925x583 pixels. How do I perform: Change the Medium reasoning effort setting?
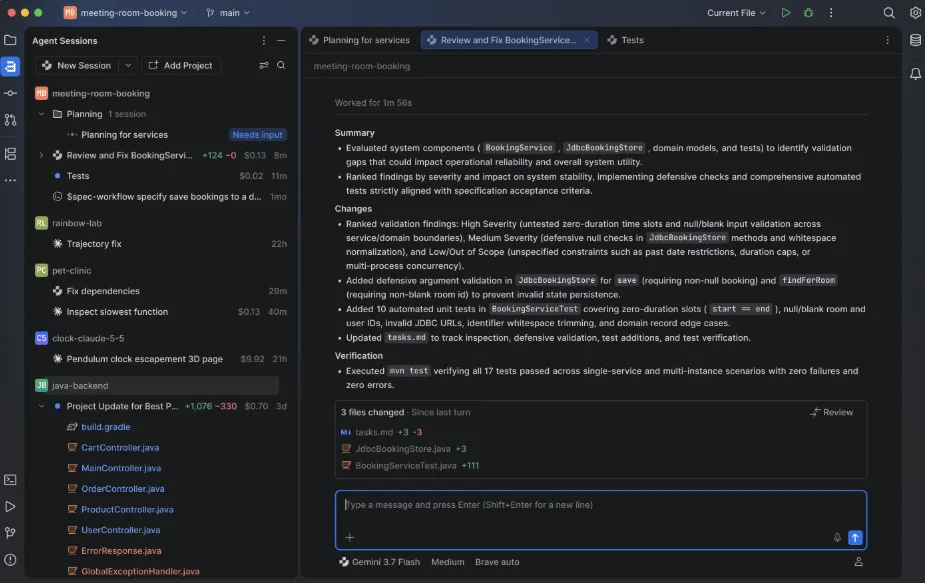tap(448, 562)
